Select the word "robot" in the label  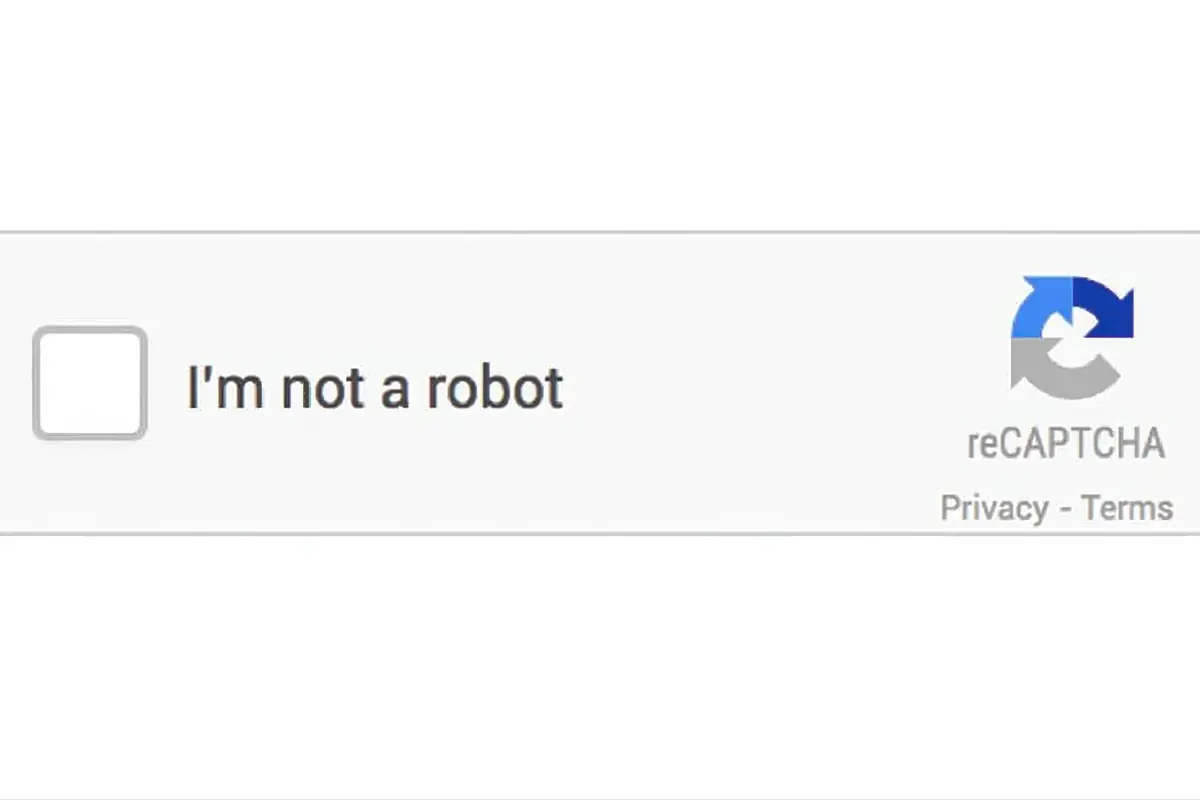pos(495,387)
